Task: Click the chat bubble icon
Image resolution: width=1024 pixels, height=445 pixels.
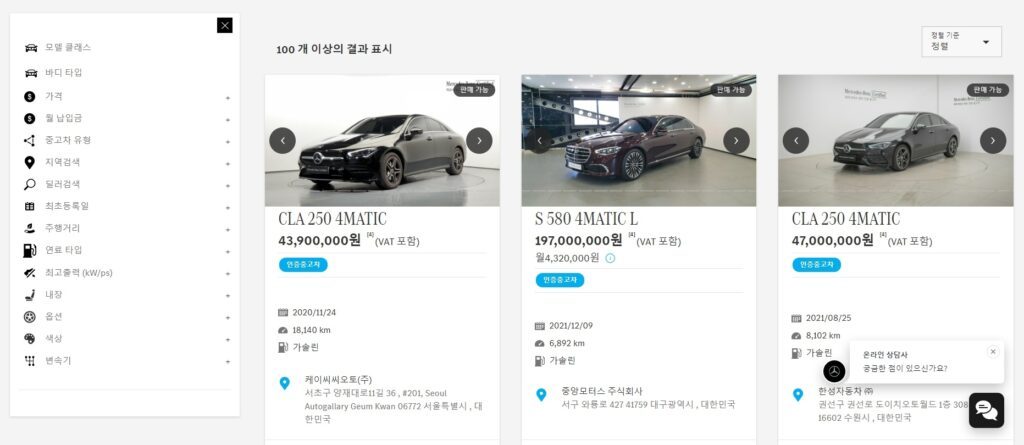Action: point(986,410)
